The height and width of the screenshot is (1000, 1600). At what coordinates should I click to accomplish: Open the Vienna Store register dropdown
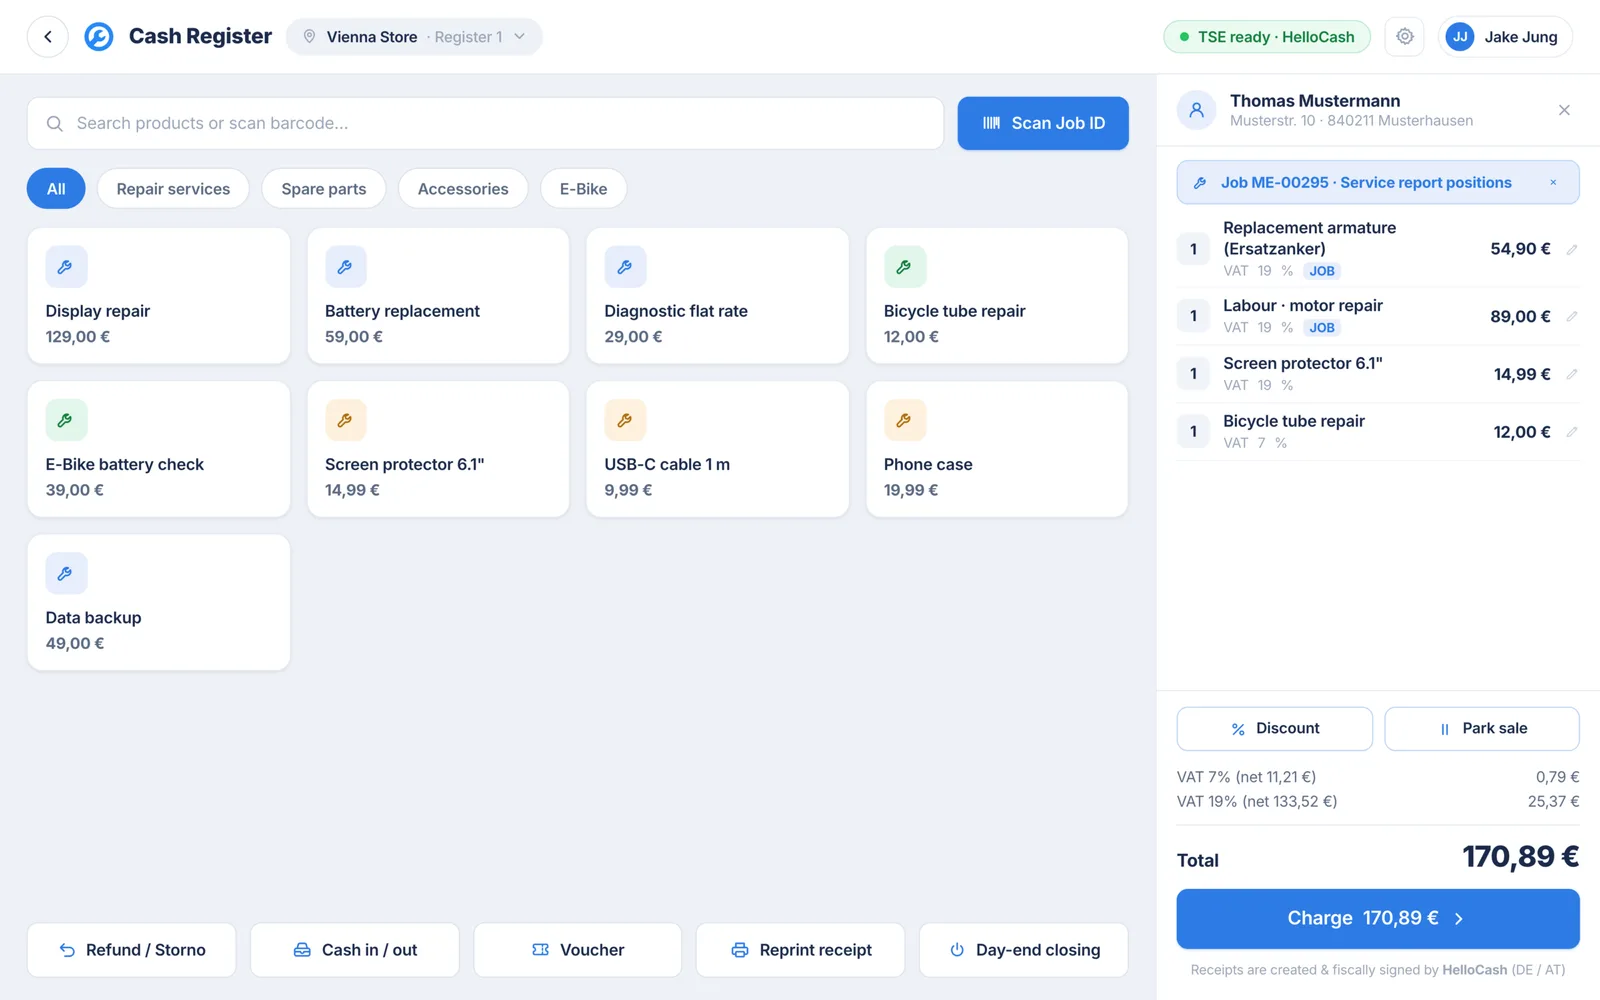414,37
